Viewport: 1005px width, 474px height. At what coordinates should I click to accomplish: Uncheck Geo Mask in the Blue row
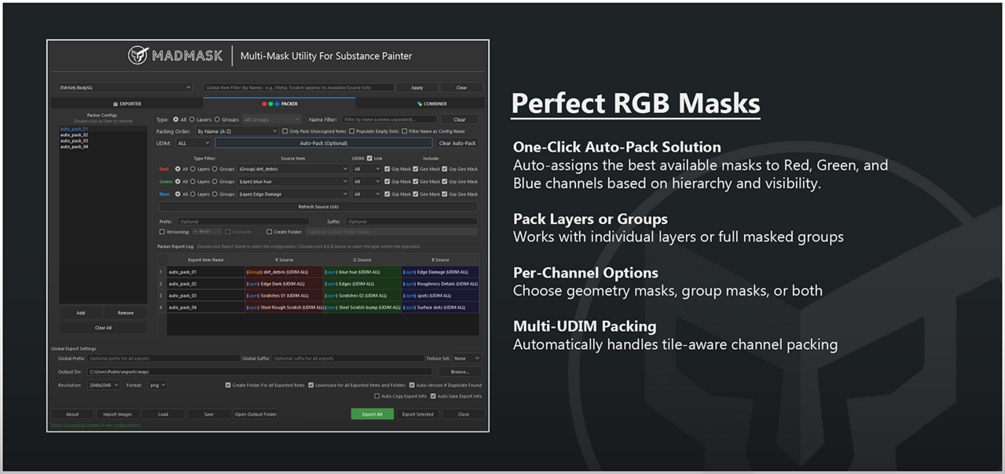pos(415,193)
